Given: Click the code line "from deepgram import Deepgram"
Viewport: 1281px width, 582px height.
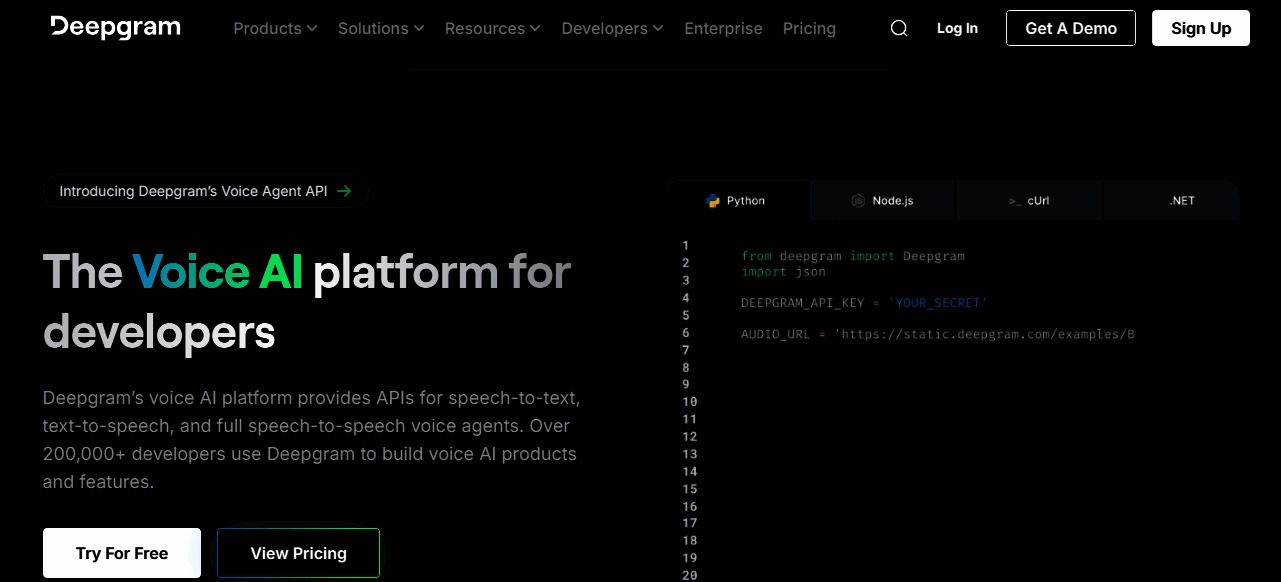Looking at the screenshot, I should [x=853, y=256].
